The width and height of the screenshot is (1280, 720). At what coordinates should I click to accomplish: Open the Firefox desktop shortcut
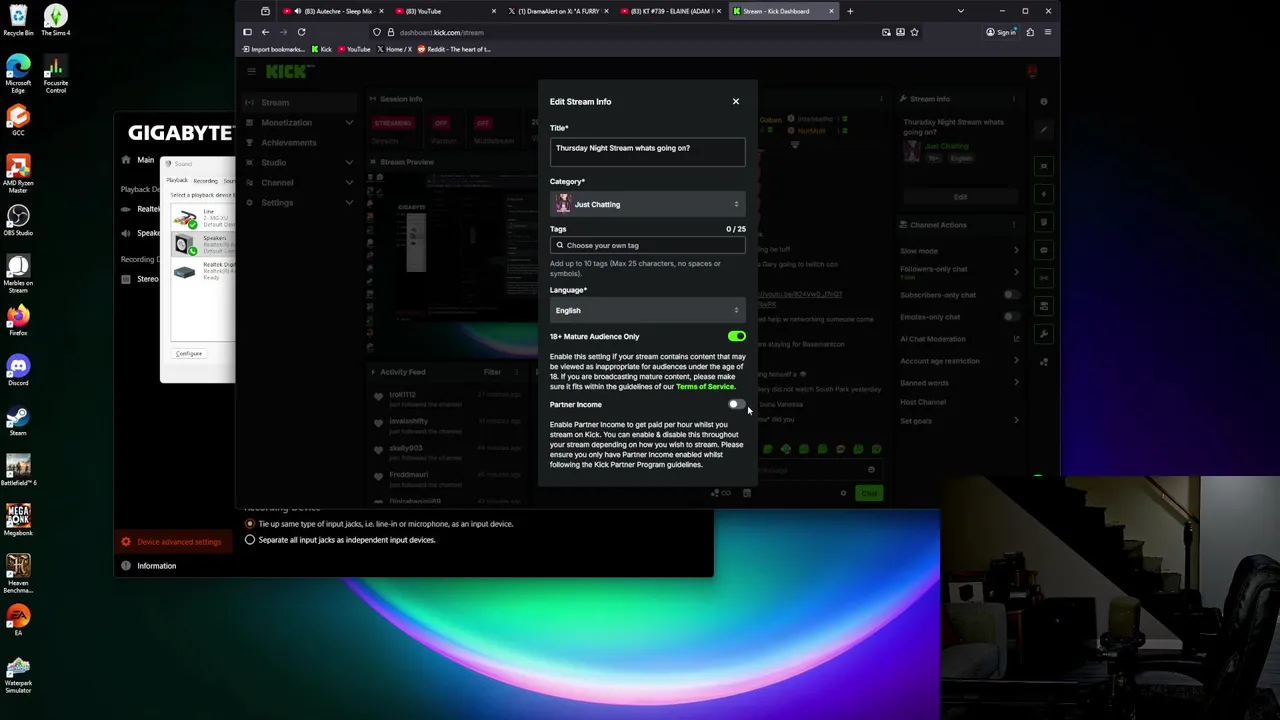tap(18, 320)
